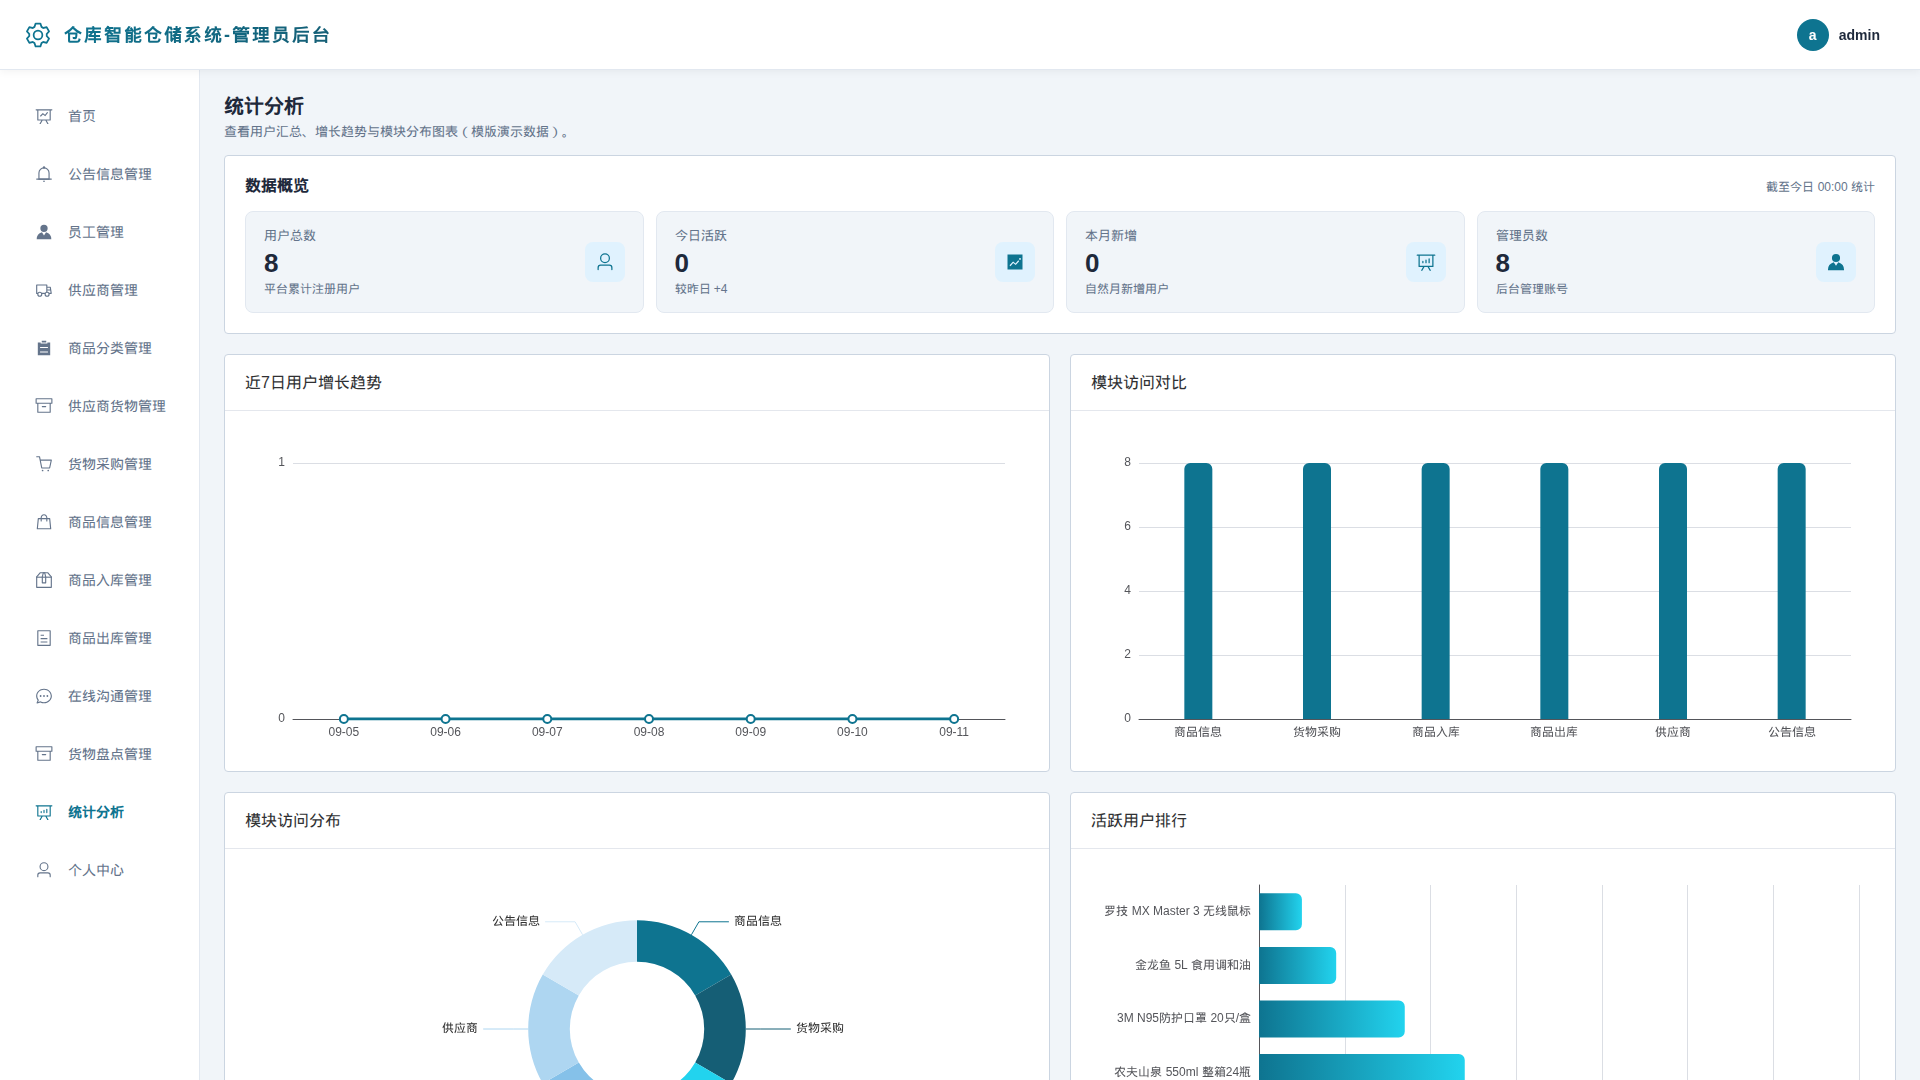Image resolution: width=1920 pixels, height=1080 pixels.
Task: Click the gear logo icon in the header
Action: tap(38, 35)
